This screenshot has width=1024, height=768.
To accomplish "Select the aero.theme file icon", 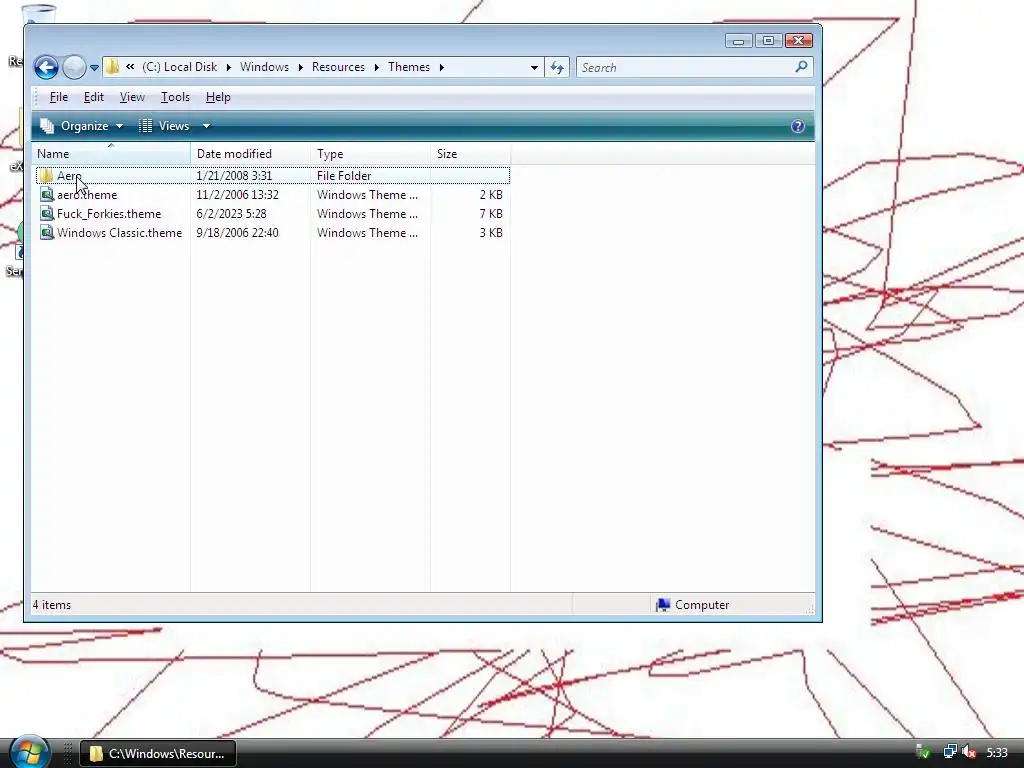I will point(46,195).
